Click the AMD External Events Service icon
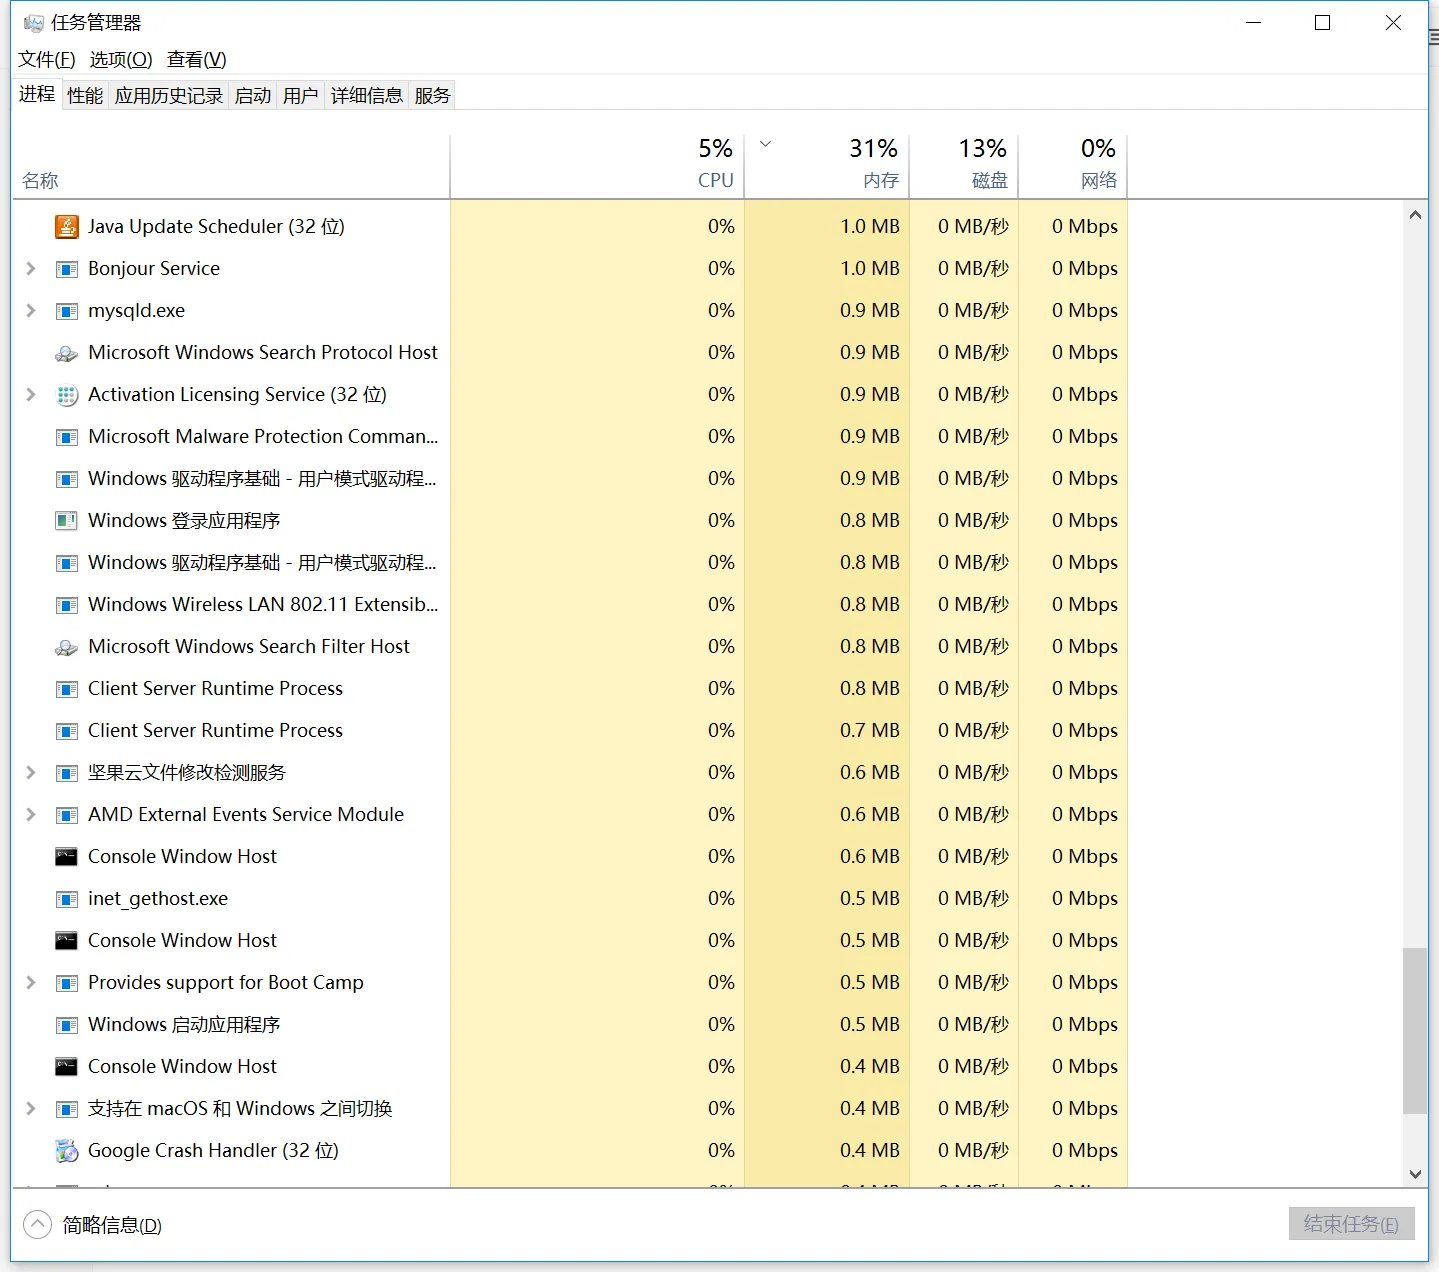Viewport: 1439px width, 1272px height. (66, 815)
